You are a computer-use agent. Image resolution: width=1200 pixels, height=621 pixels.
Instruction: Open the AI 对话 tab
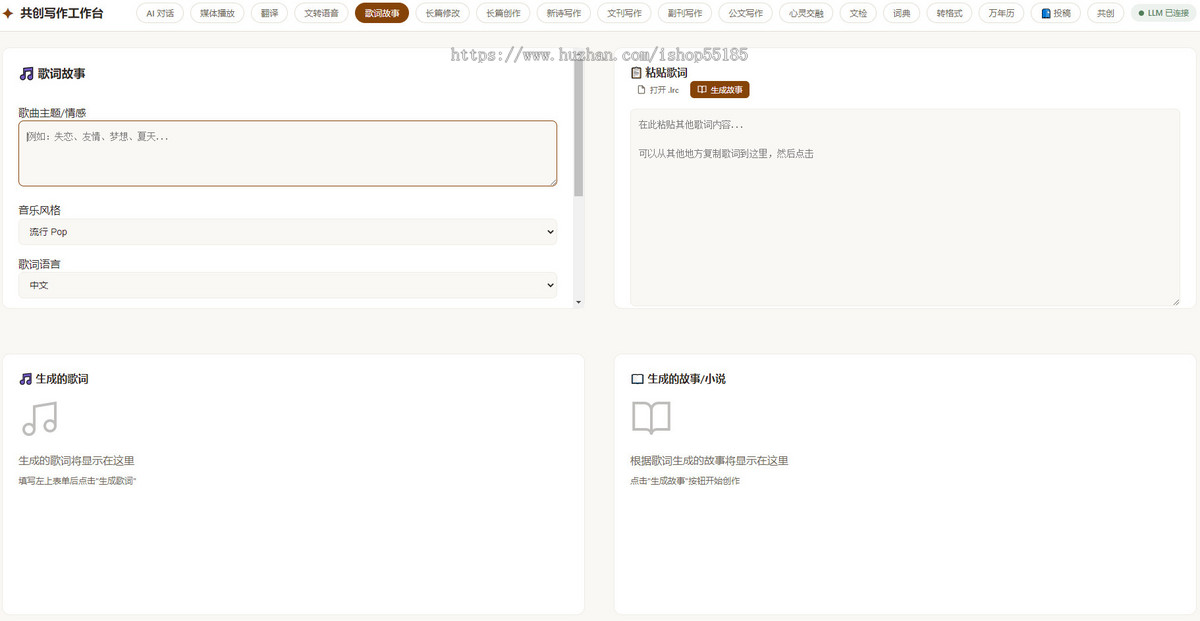[160, 14]
